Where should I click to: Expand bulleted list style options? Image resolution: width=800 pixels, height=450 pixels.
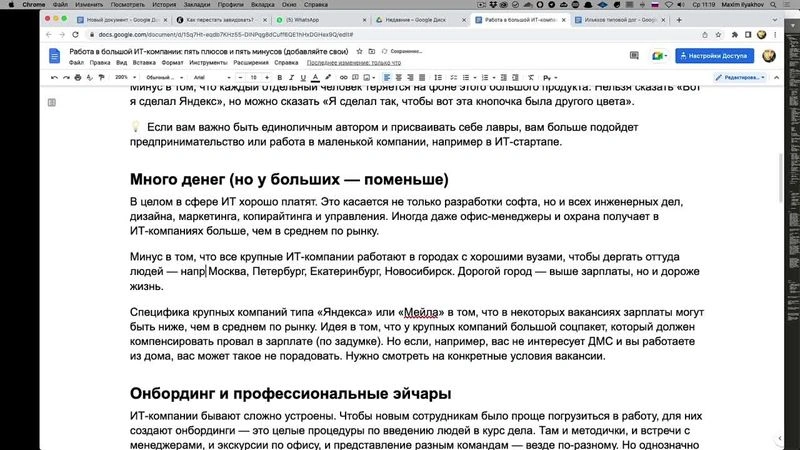click(474, 78)
